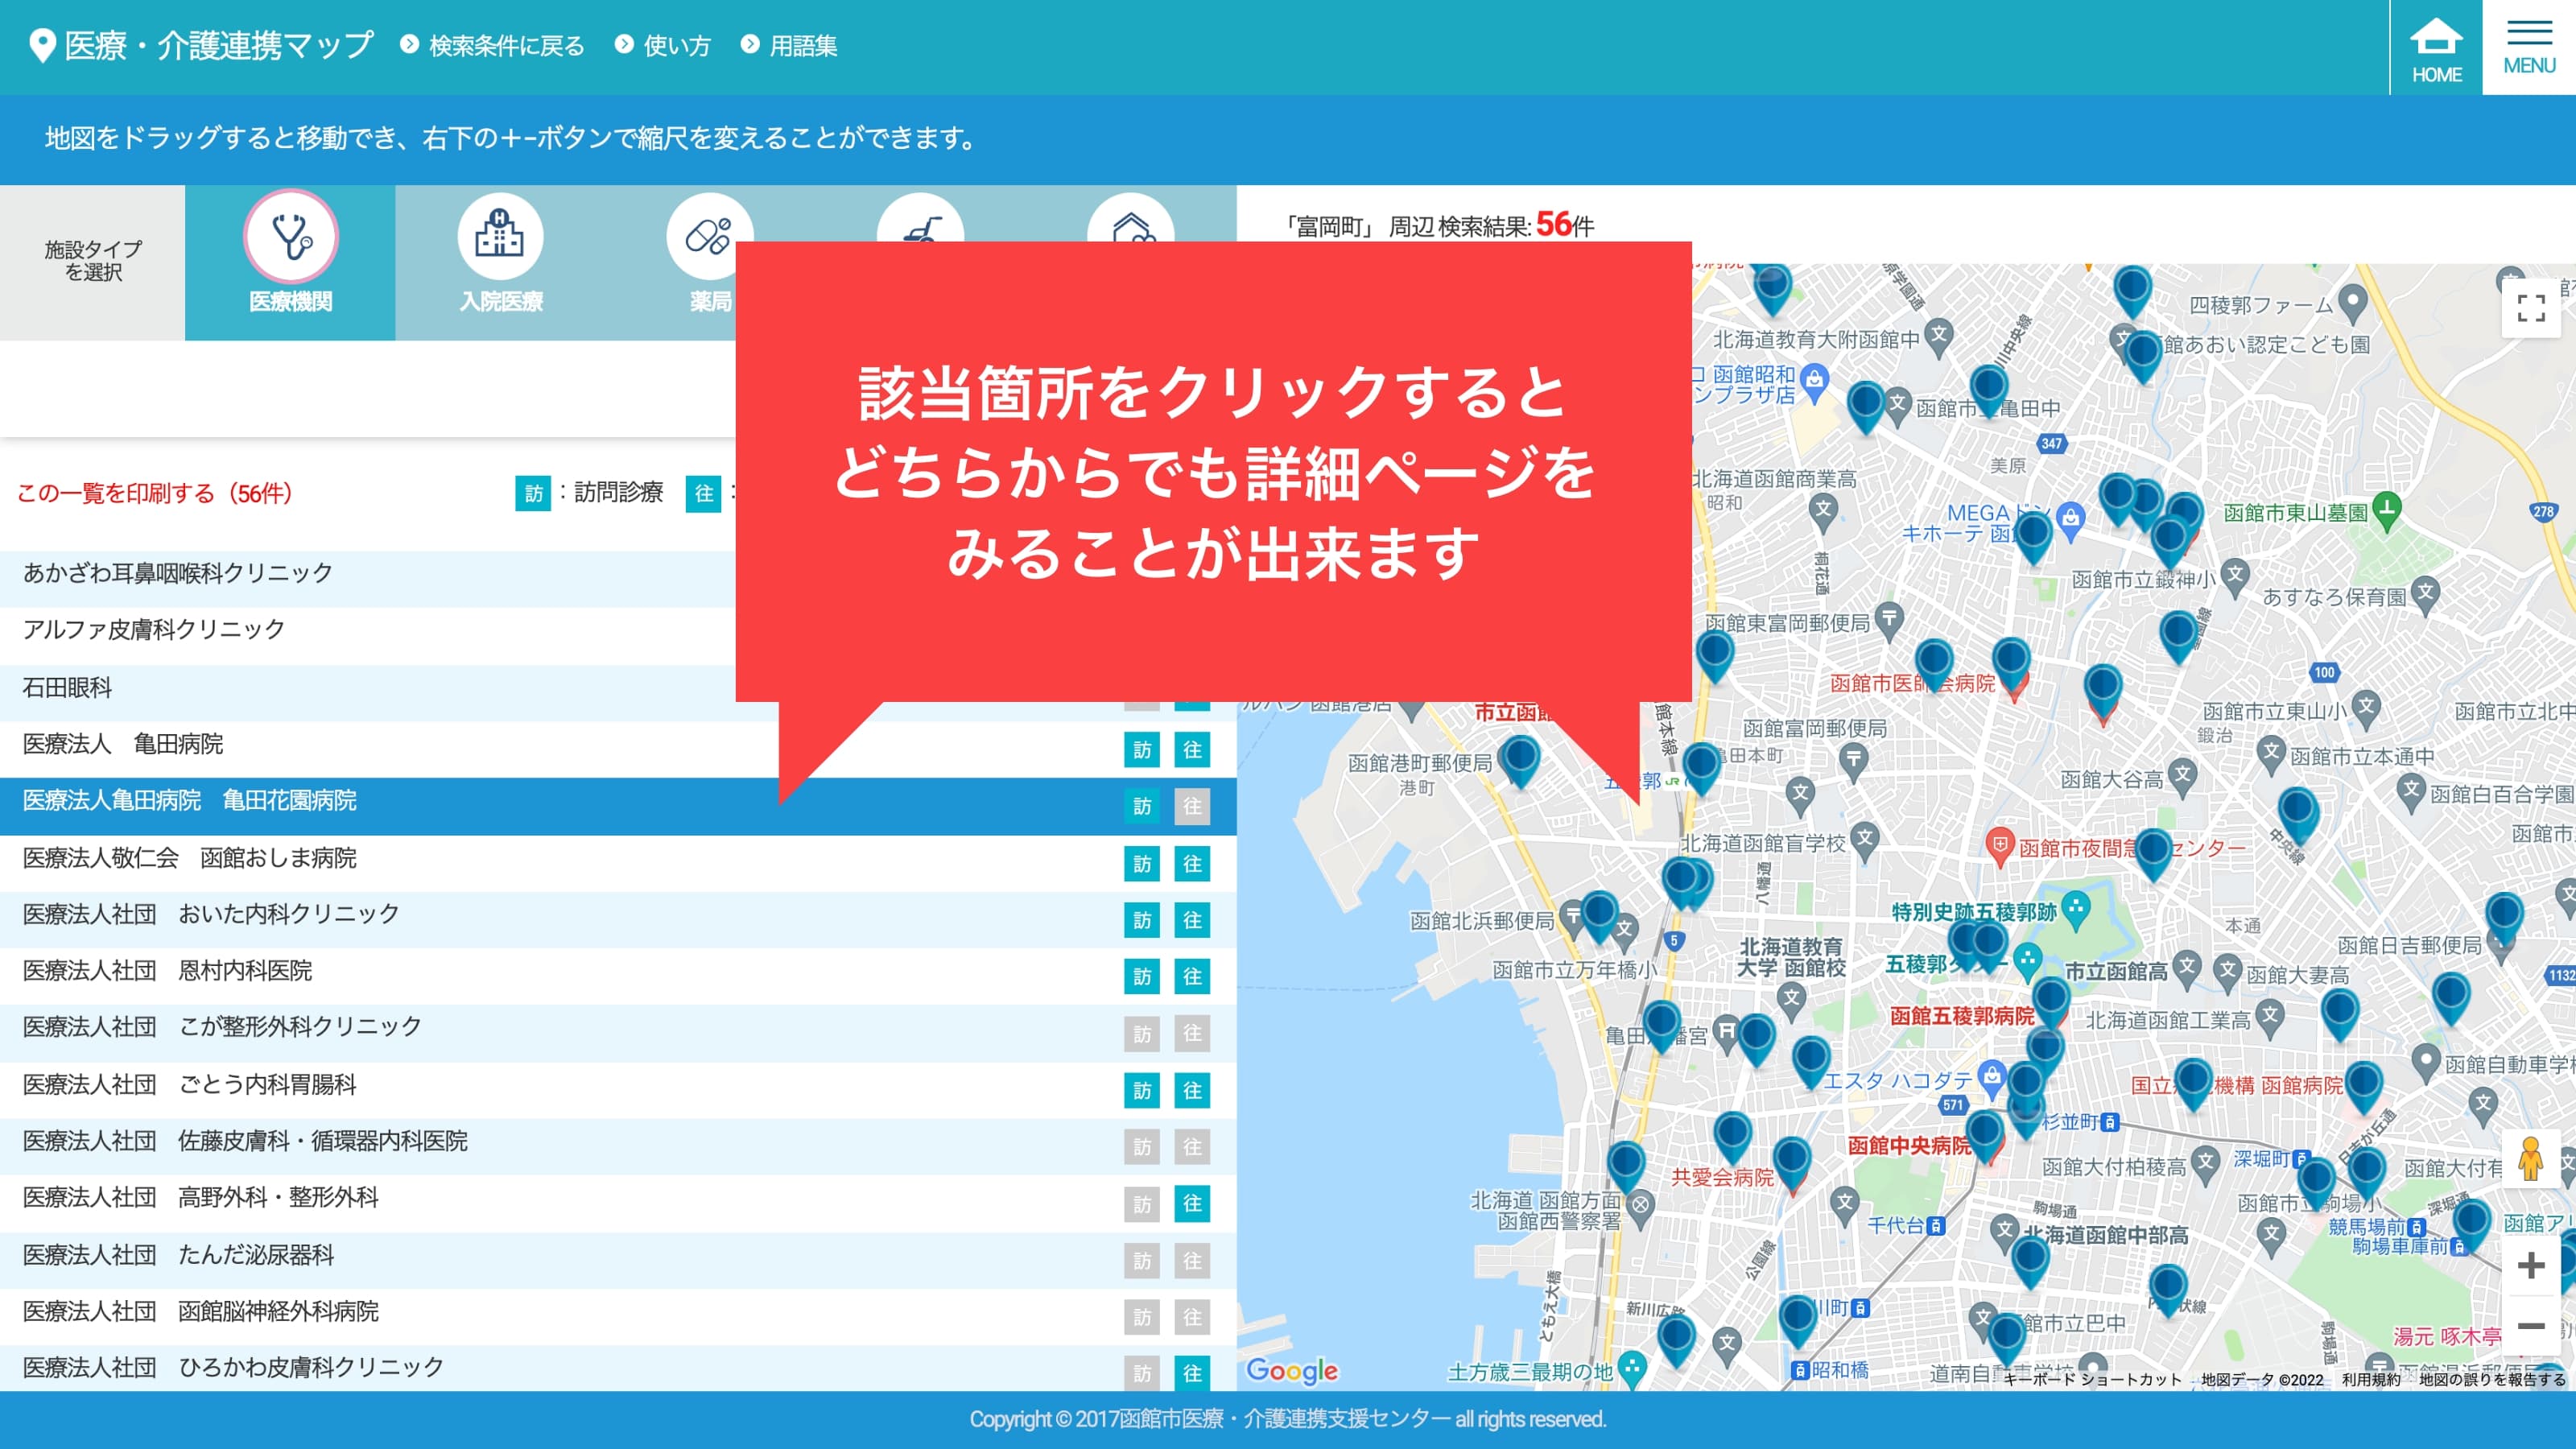Click the Google logo on map
This screenshot has height=1449, width=2576.
1292,1370
